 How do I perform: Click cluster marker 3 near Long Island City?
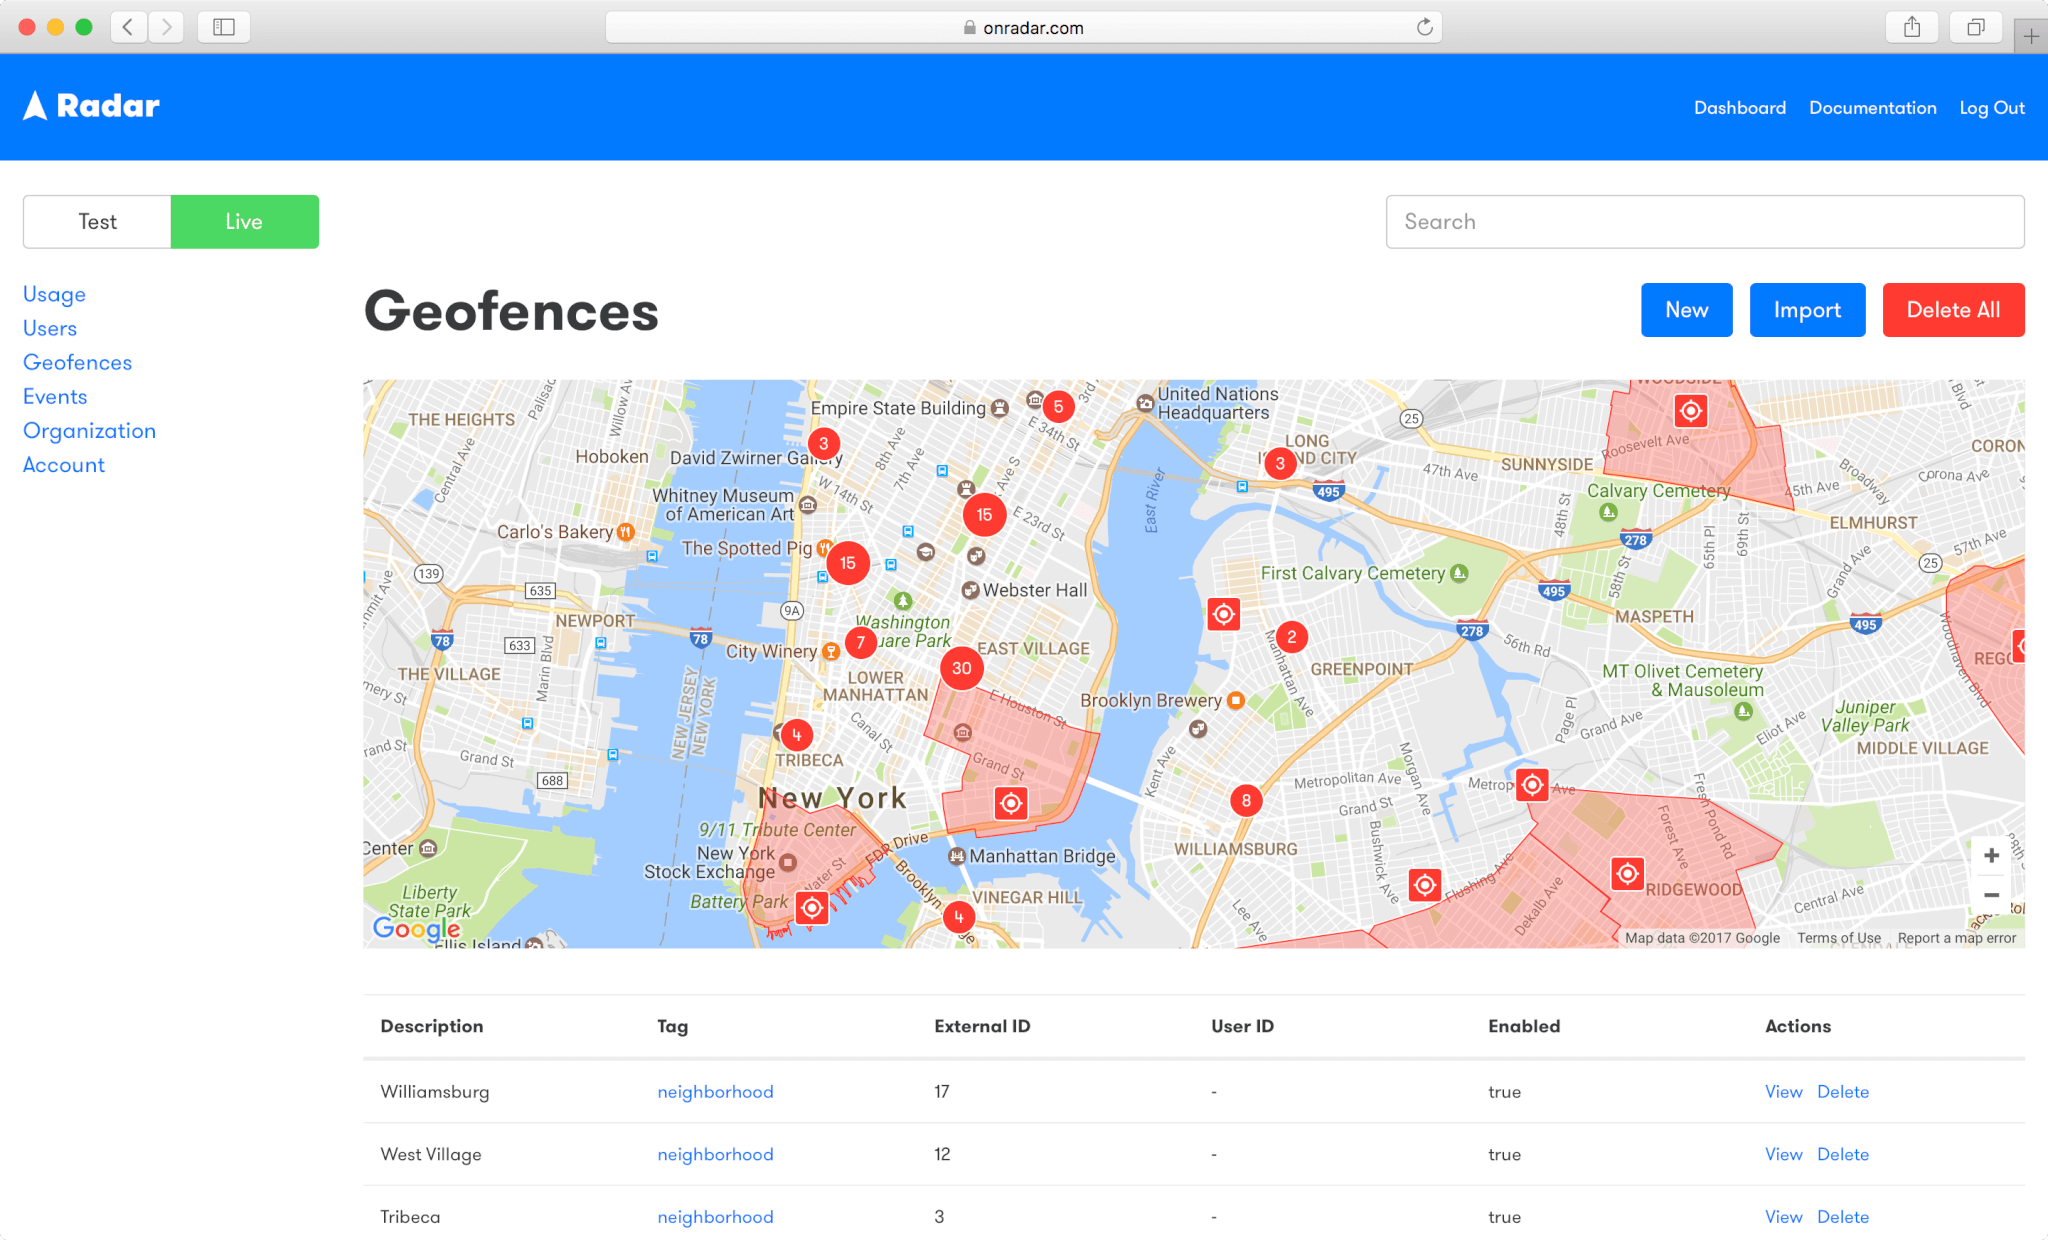pyautogui.click(x=1280, y=463)
